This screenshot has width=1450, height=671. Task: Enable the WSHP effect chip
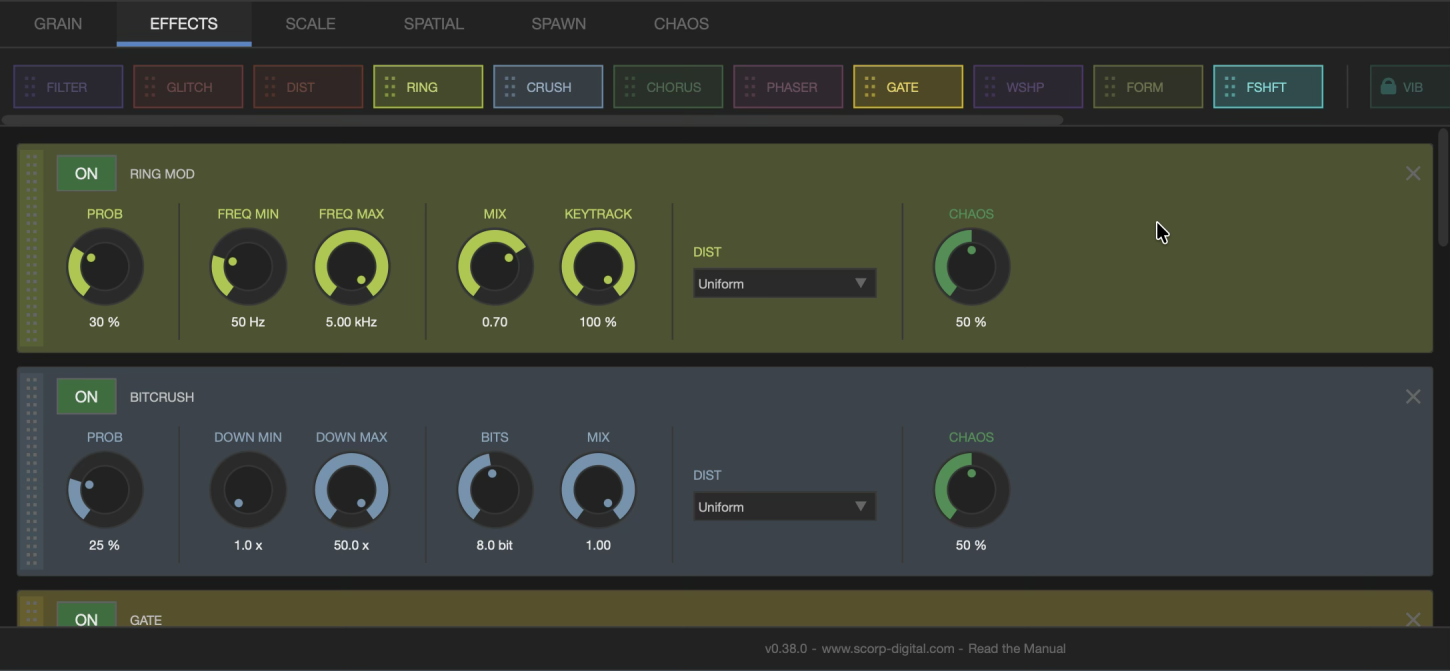(x=1028, y=87)
